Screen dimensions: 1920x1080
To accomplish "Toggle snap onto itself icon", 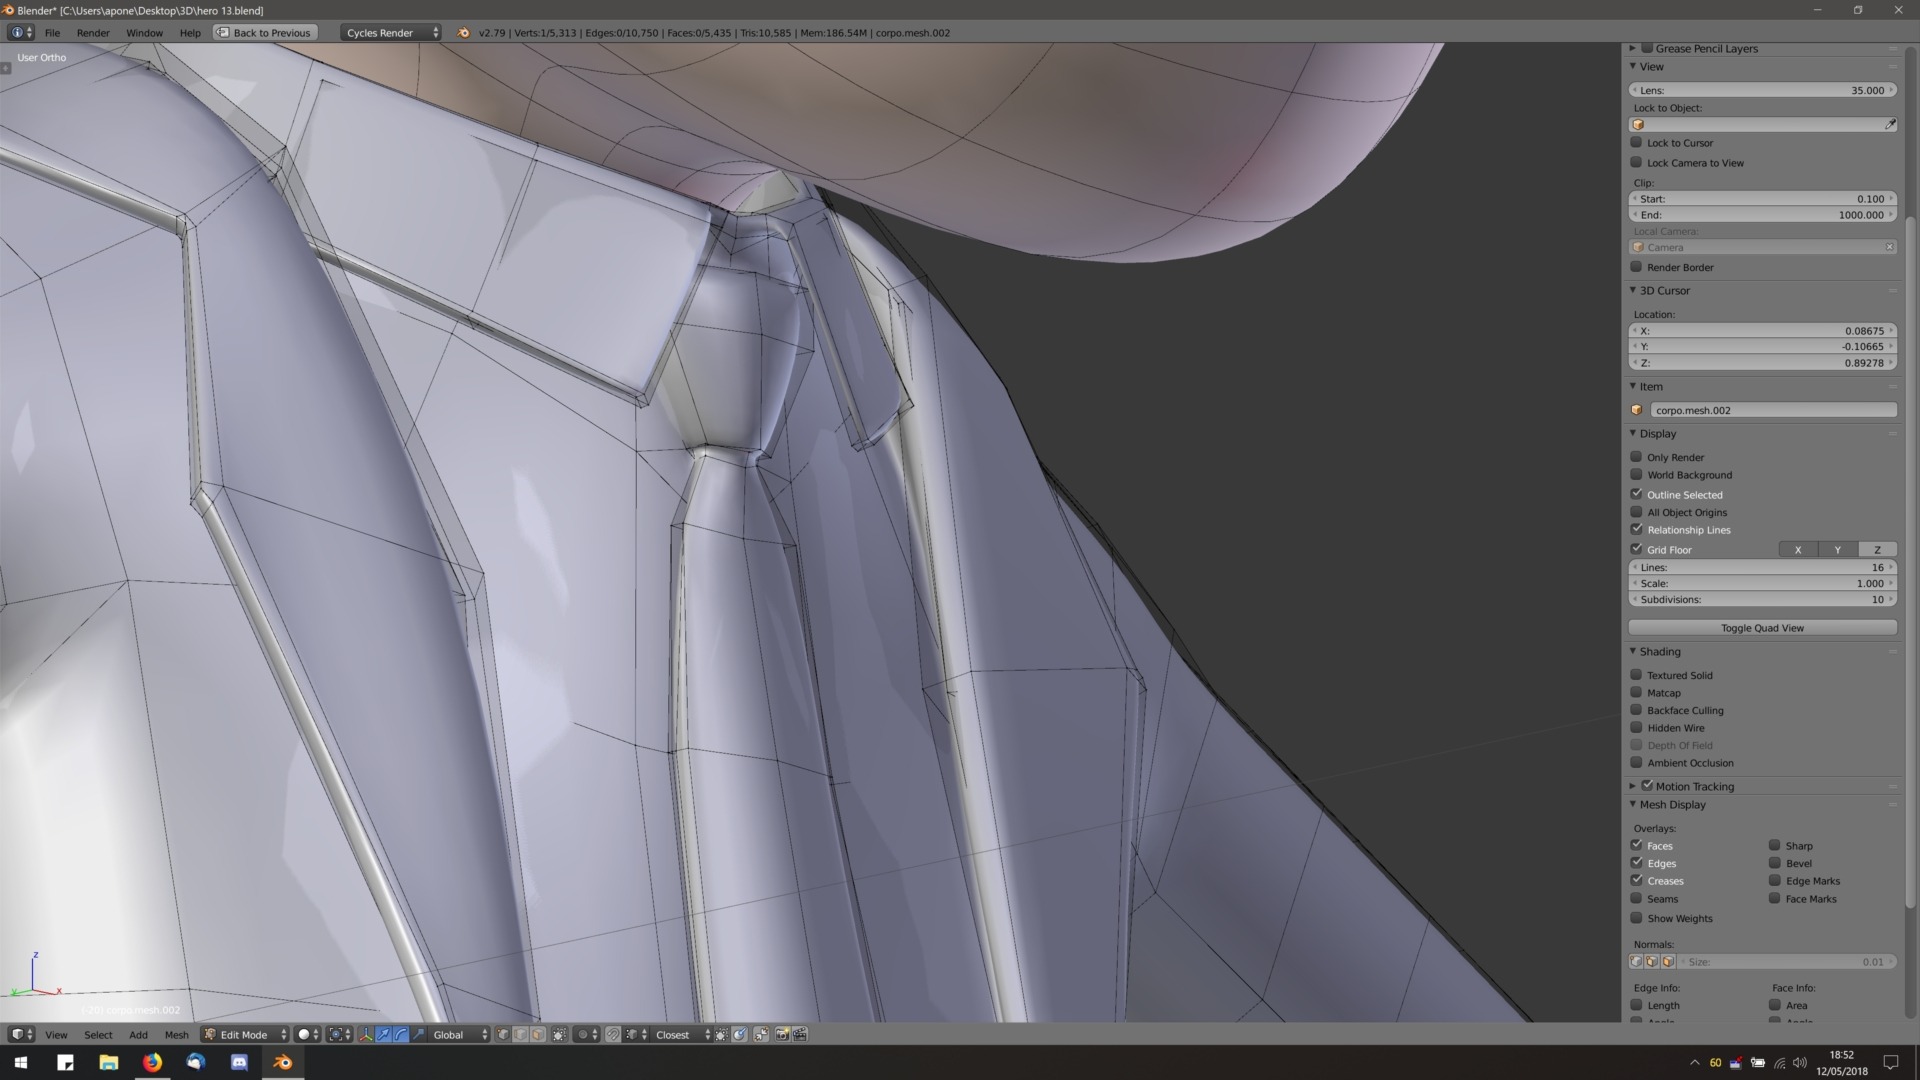I will (721, 1034).
